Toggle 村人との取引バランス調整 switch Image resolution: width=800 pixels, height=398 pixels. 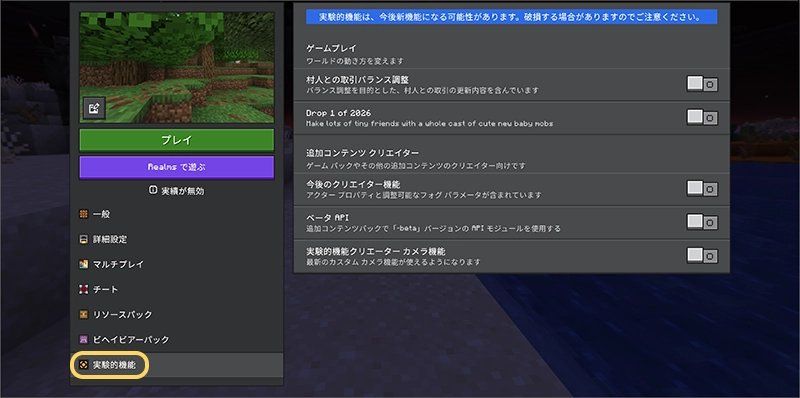[x=703, y=84]
